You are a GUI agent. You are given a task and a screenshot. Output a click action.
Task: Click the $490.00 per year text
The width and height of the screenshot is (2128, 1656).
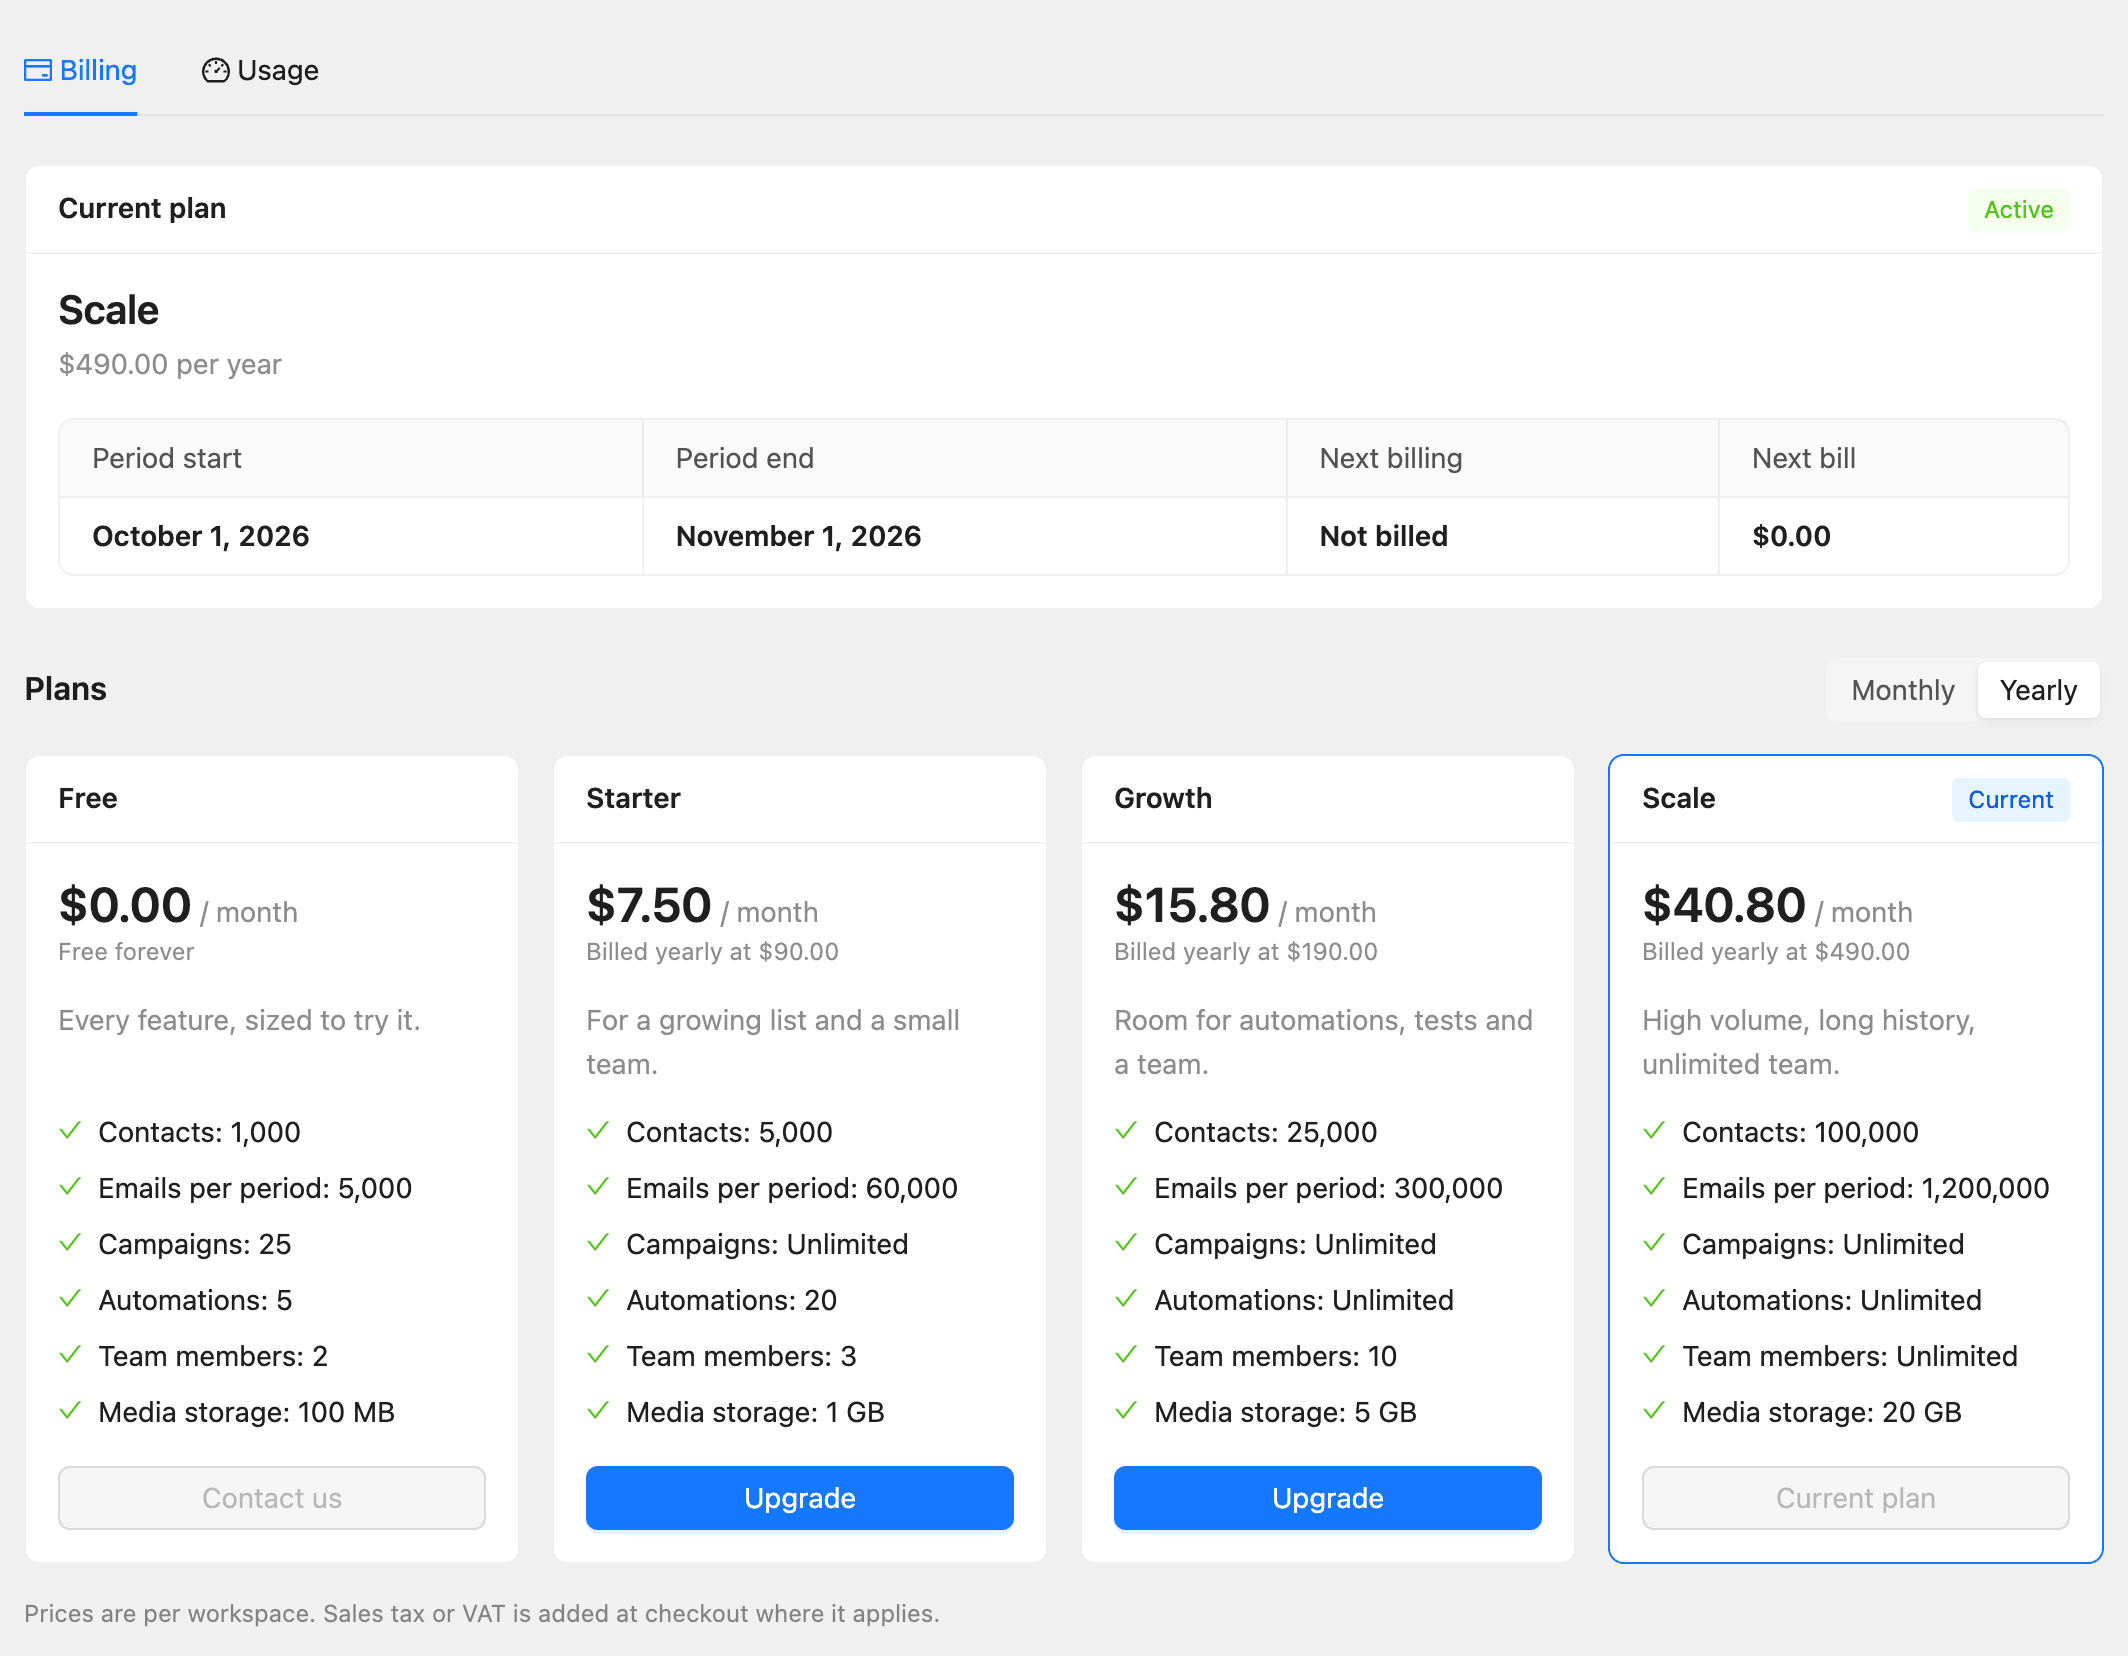[x=170, y=364]
